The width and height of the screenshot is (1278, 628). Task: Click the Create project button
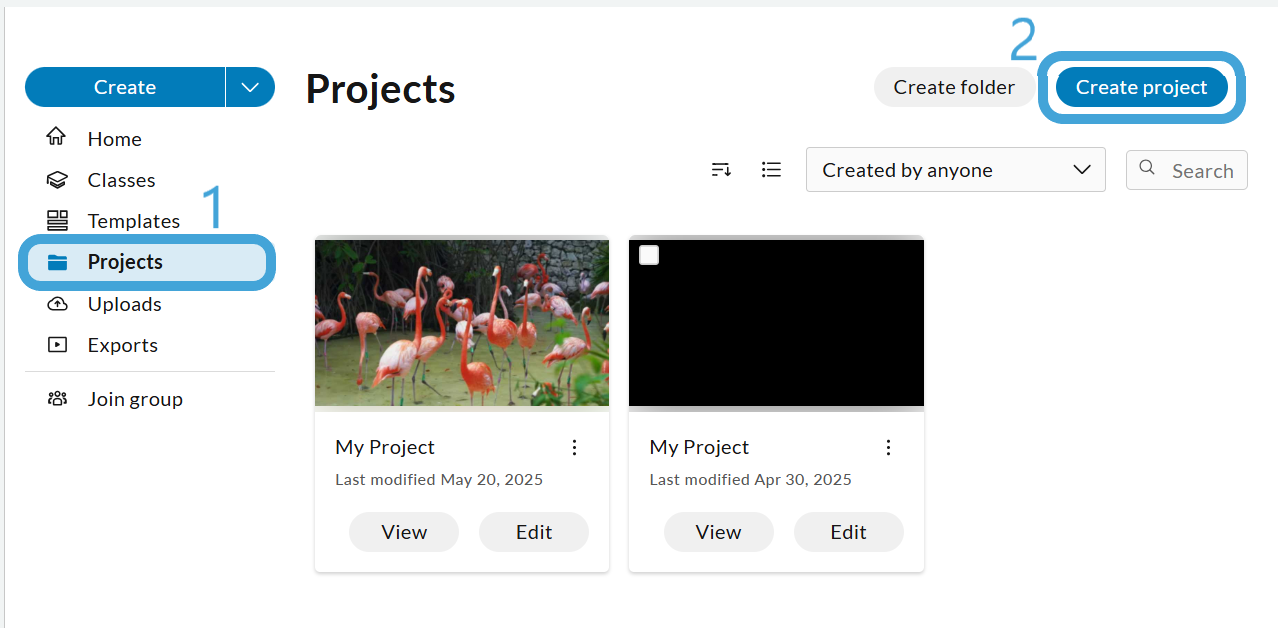[x=1141, y=87]
